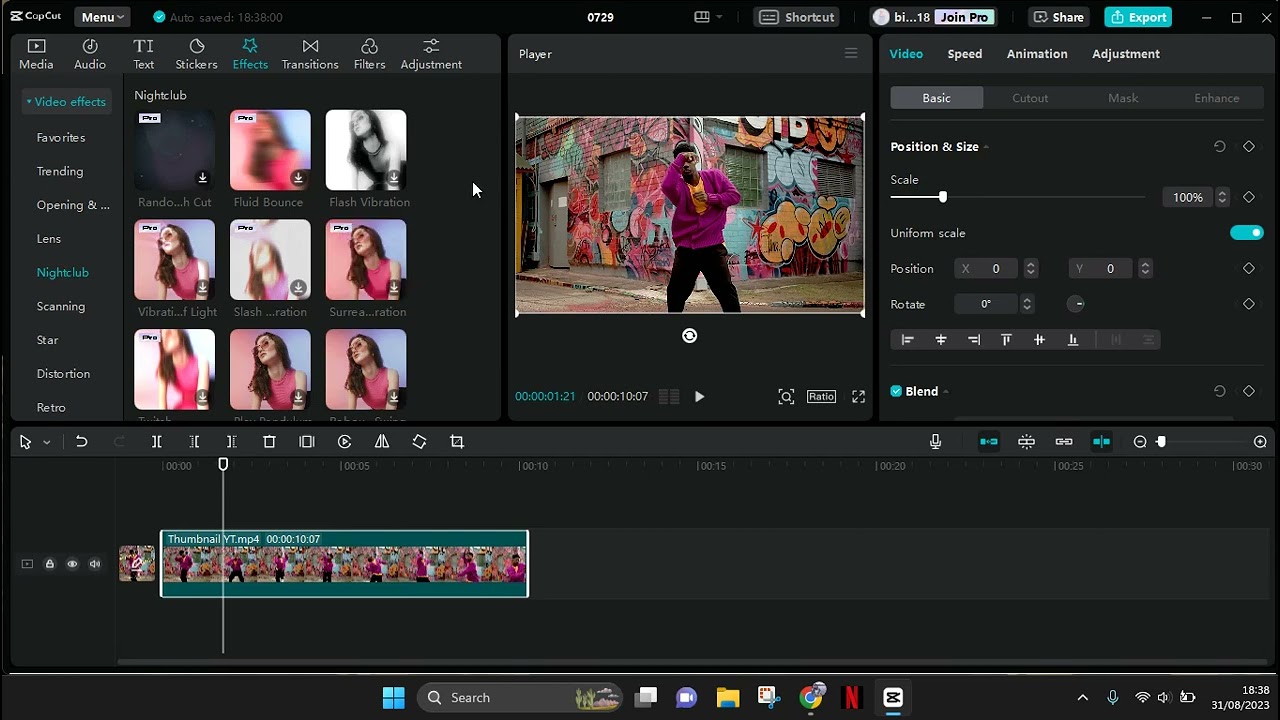1280x720 pixels.
Task: Click the reverse playback icon
Action: pos(344,442)
